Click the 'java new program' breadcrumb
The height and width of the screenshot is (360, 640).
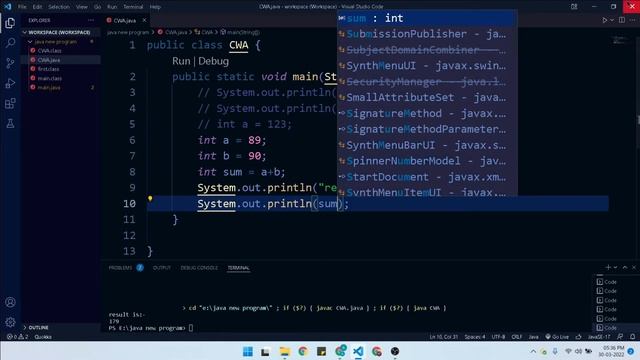[x=128, y=32]
